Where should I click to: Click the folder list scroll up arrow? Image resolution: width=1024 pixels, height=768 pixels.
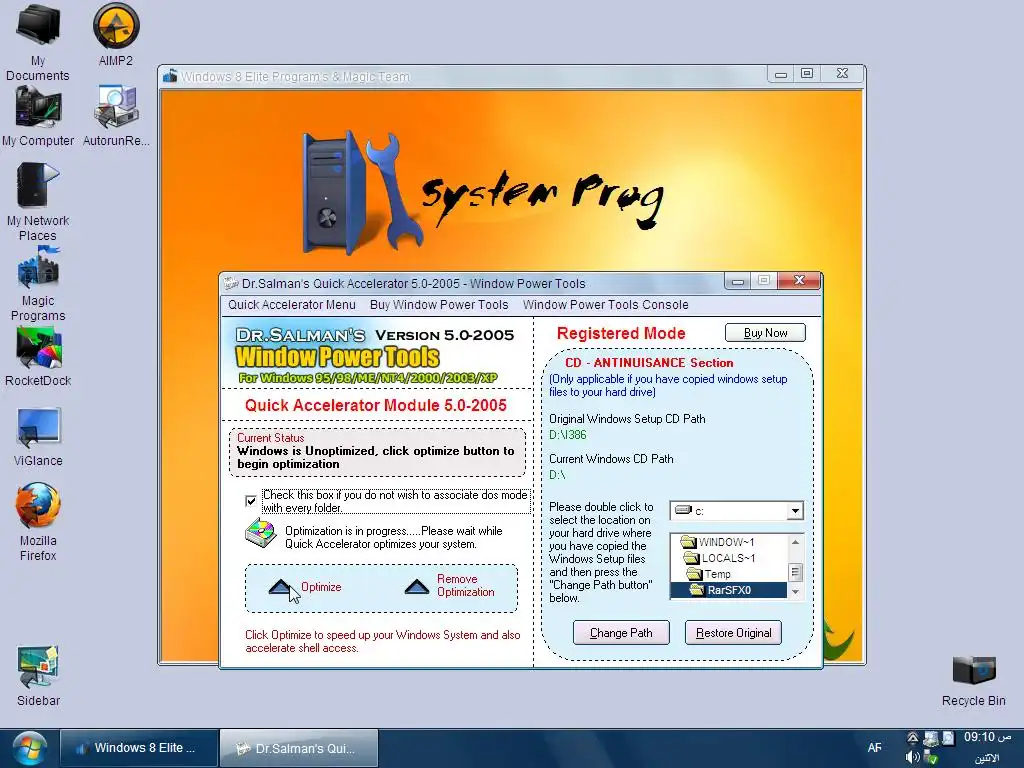pos(795,542)
